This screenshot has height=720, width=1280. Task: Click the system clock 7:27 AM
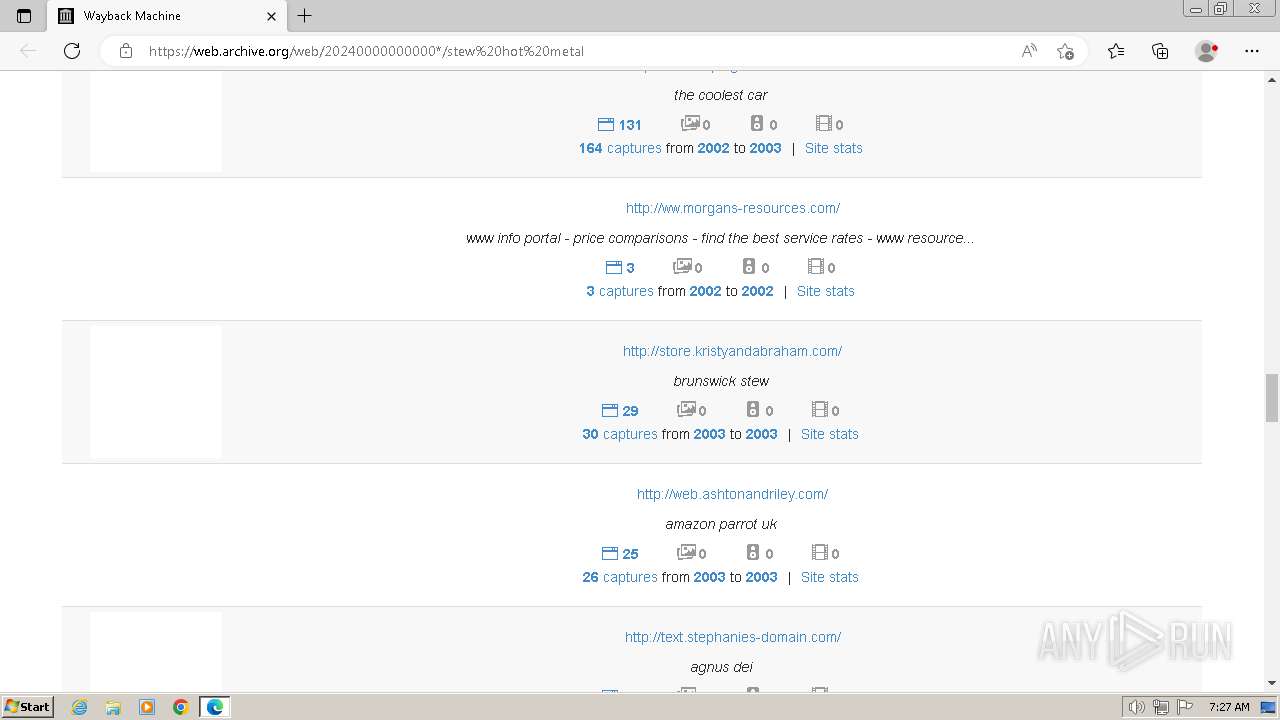tap(1229, 707)
